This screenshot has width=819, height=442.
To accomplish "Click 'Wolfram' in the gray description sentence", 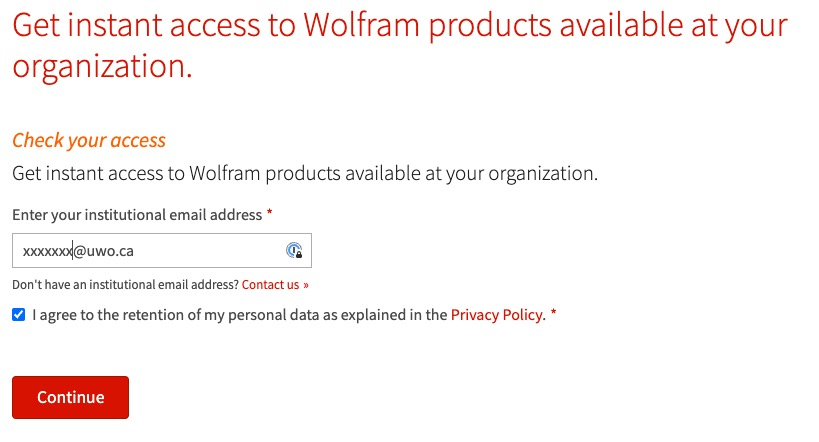I will (225, 173).
